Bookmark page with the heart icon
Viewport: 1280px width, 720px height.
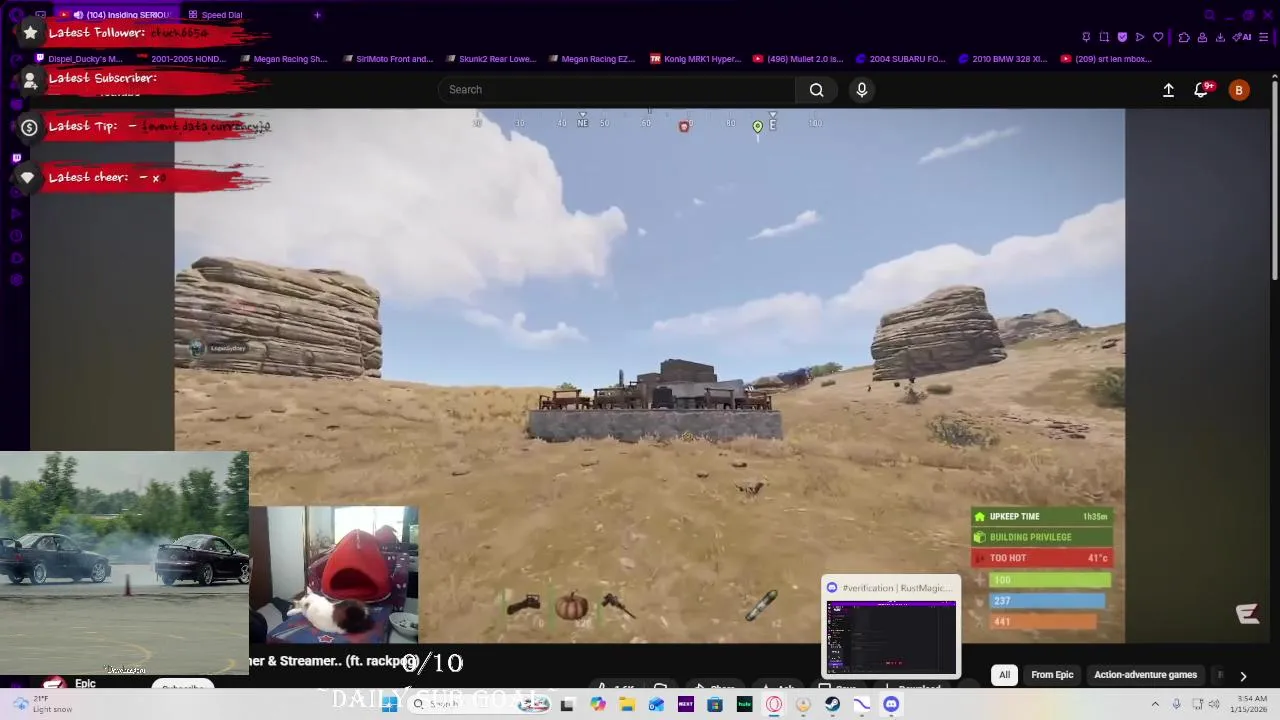[x=1158, y=37]
